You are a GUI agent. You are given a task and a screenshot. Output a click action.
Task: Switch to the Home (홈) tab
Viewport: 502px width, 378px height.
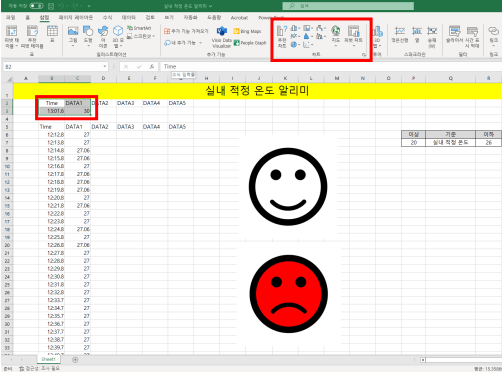pos(28,17)
